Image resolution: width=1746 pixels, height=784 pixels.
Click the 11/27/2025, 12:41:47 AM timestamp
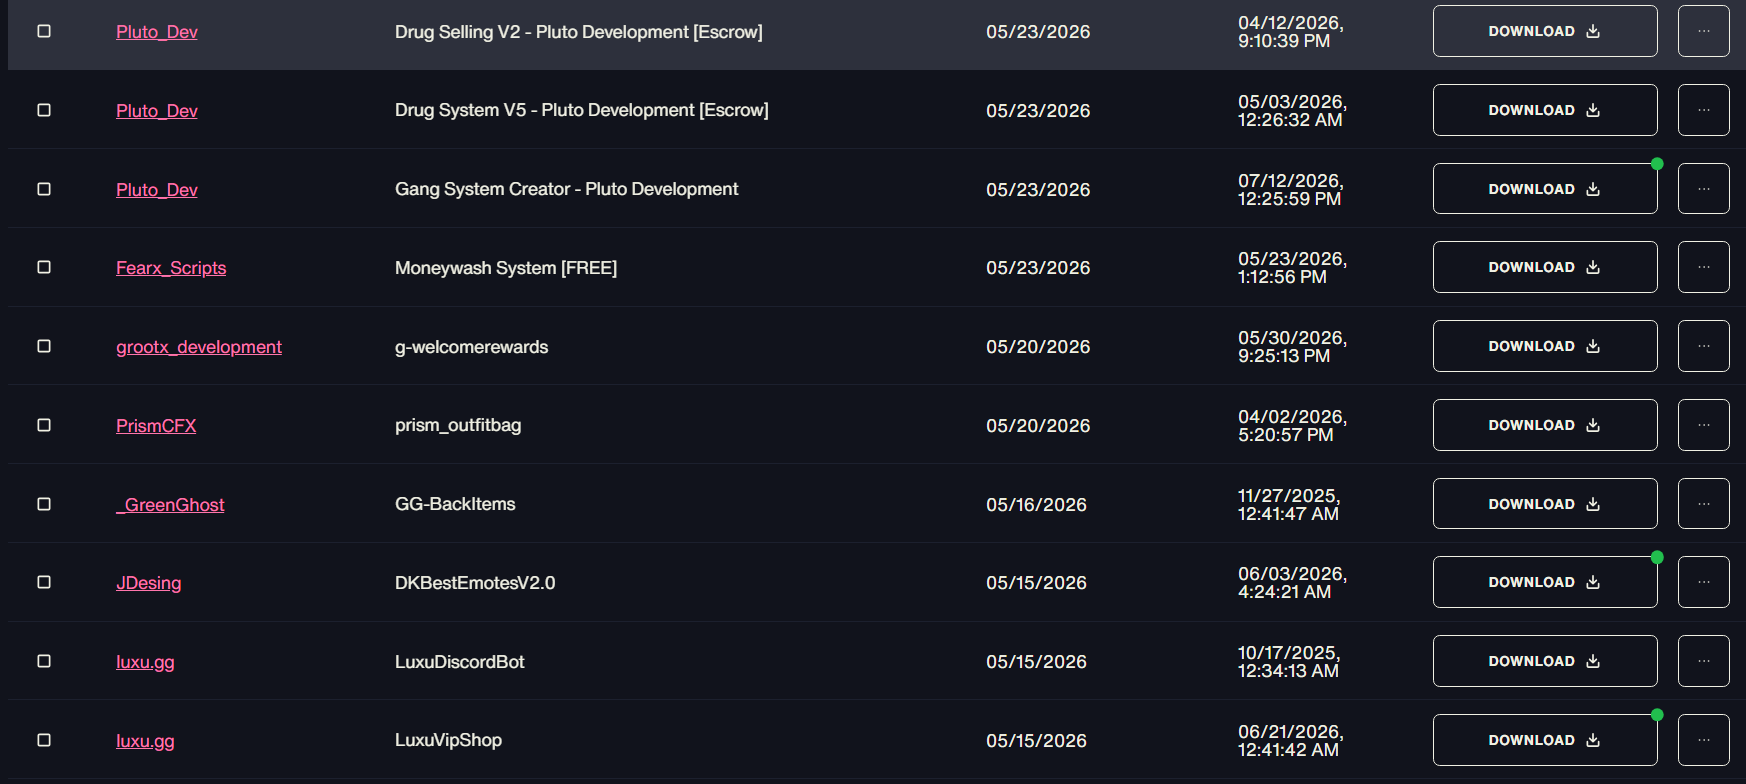(x=1289, y=505)
